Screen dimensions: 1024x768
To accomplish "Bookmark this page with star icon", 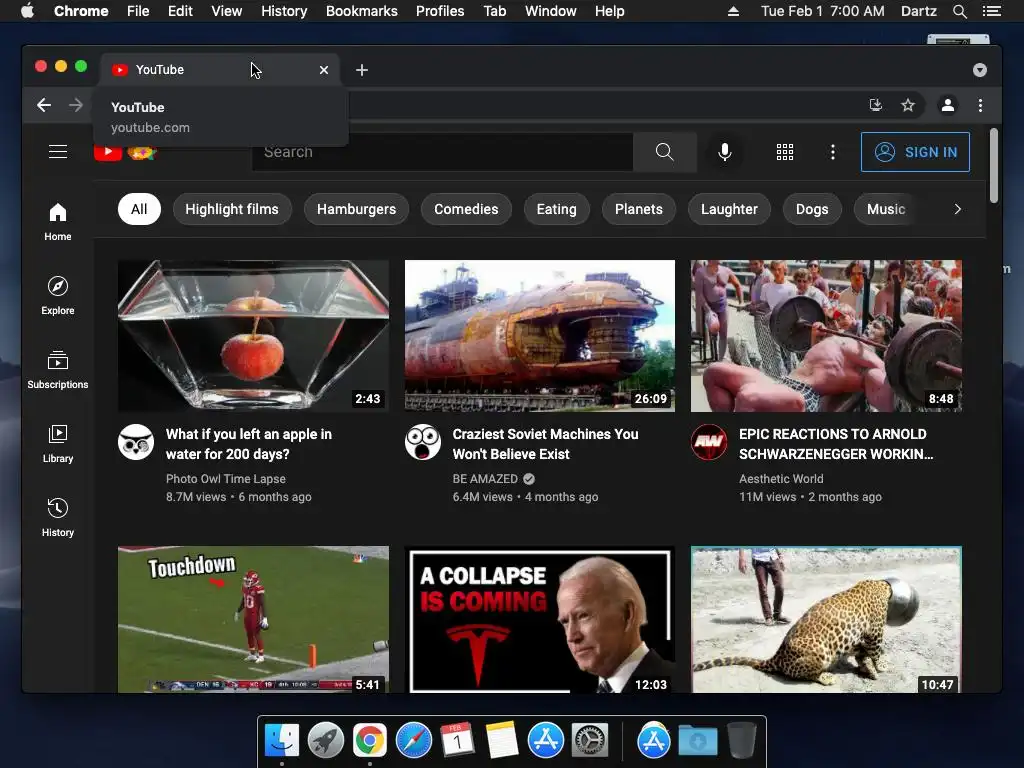I will click(908, 105).
